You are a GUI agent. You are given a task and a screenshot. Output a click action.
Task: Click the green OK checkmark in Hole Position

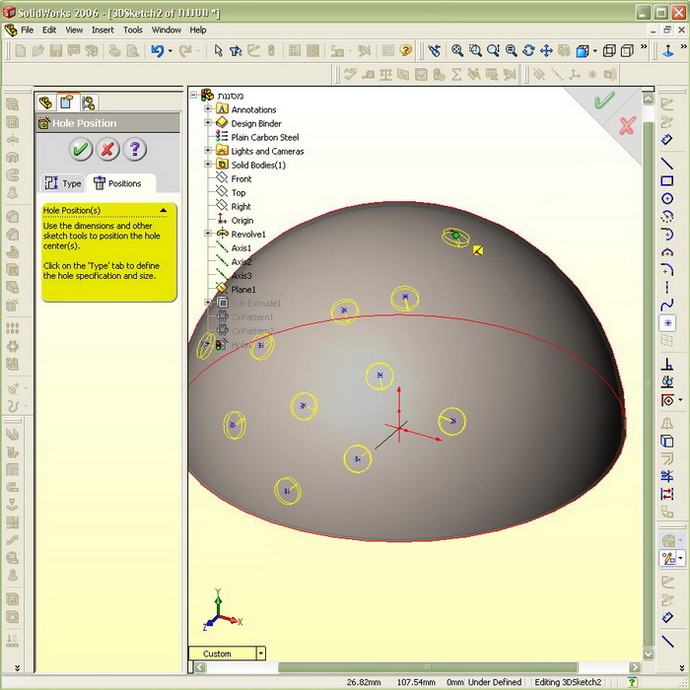[81, 150]
